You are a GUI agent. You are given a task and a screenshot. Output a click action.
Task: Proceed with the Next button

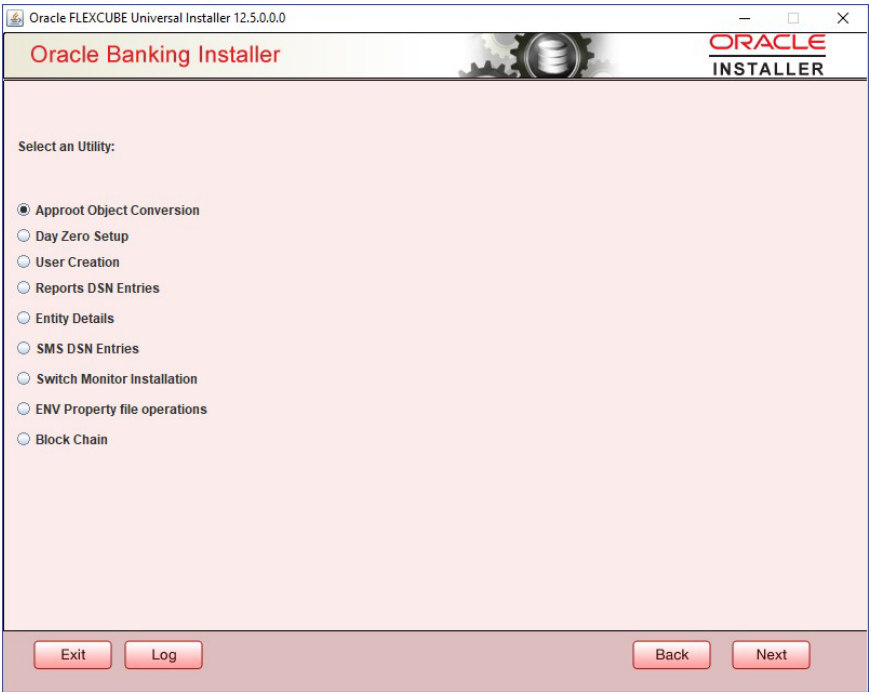coord(771,655)
